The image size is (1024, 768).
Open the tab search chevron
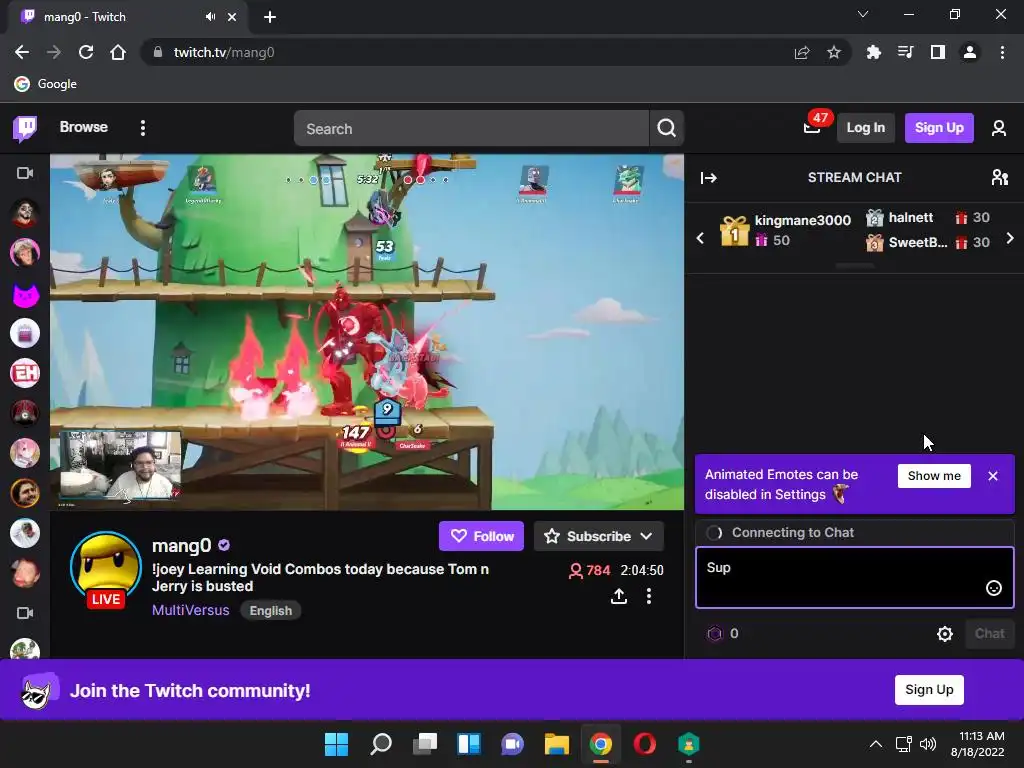tap(863, 14)
